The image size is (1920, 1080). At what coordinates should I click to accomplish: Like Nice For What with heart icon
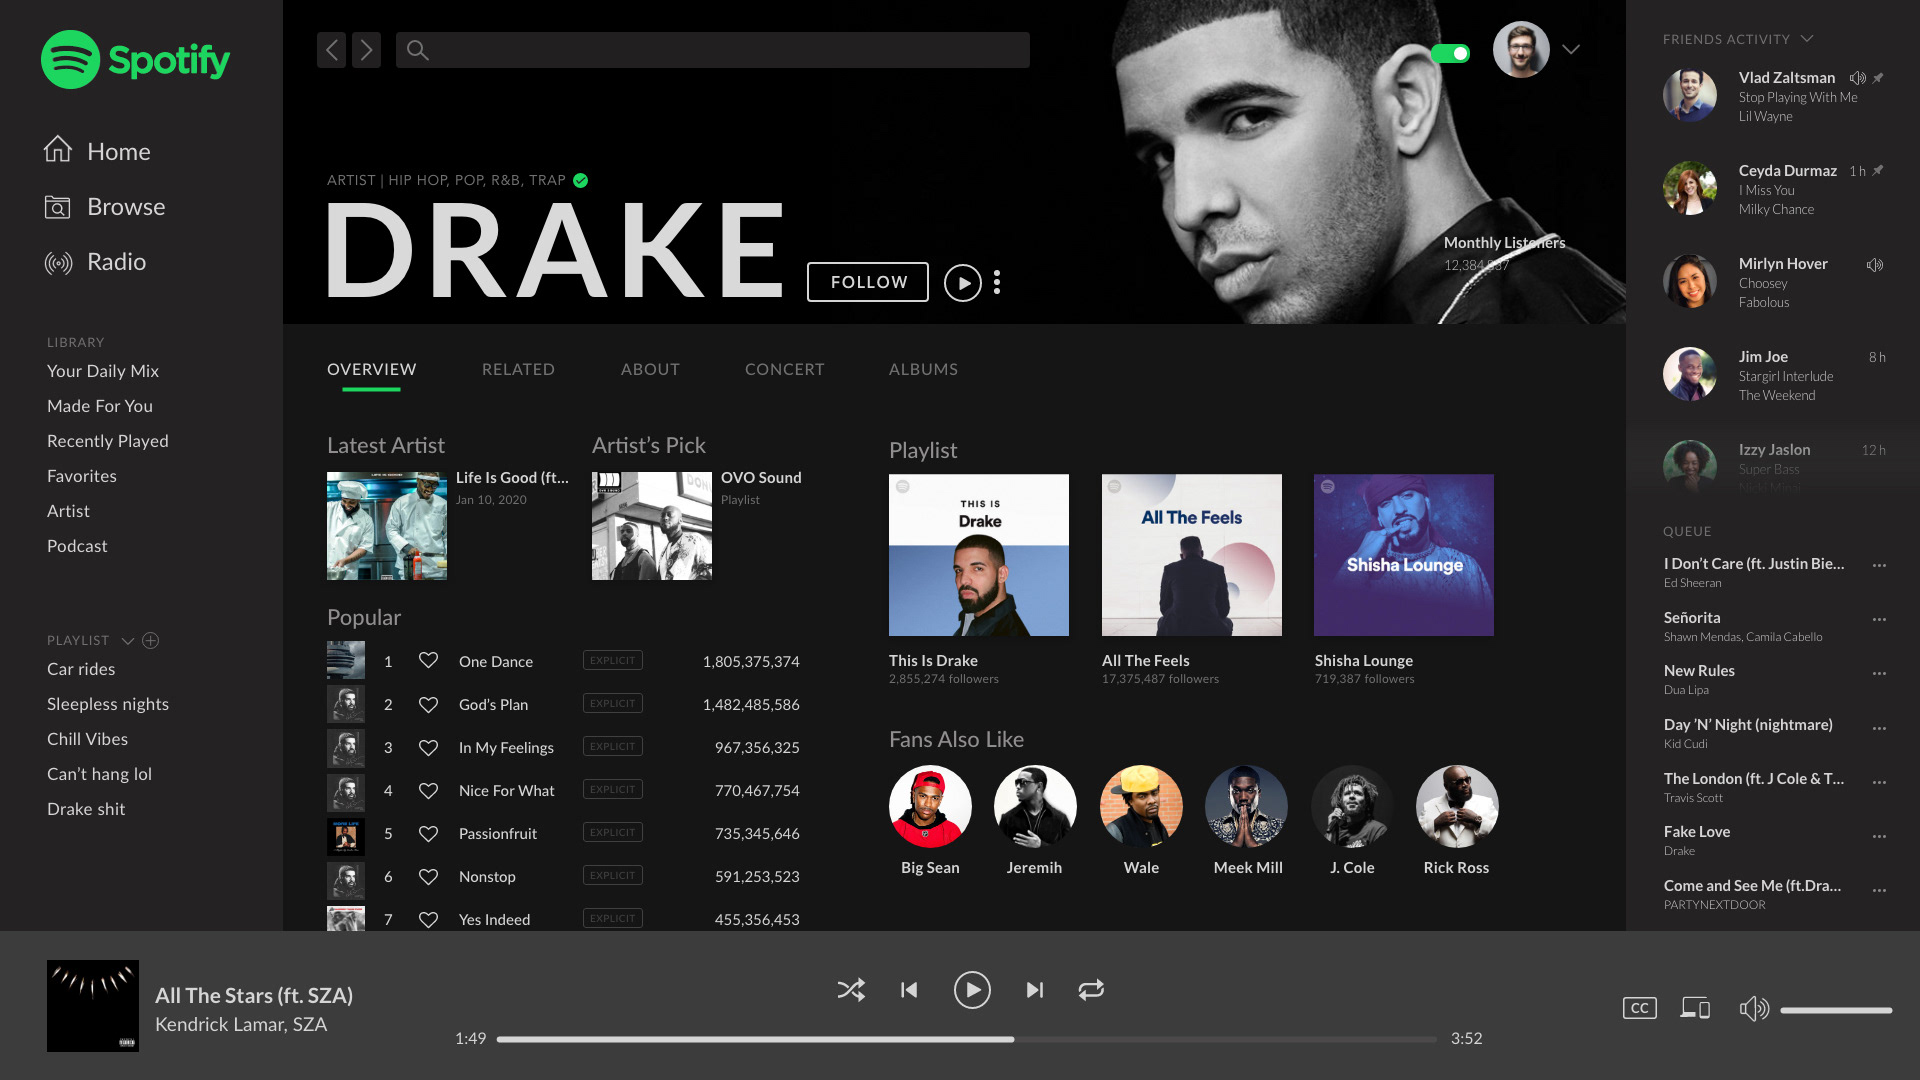(x=428, y=790)
